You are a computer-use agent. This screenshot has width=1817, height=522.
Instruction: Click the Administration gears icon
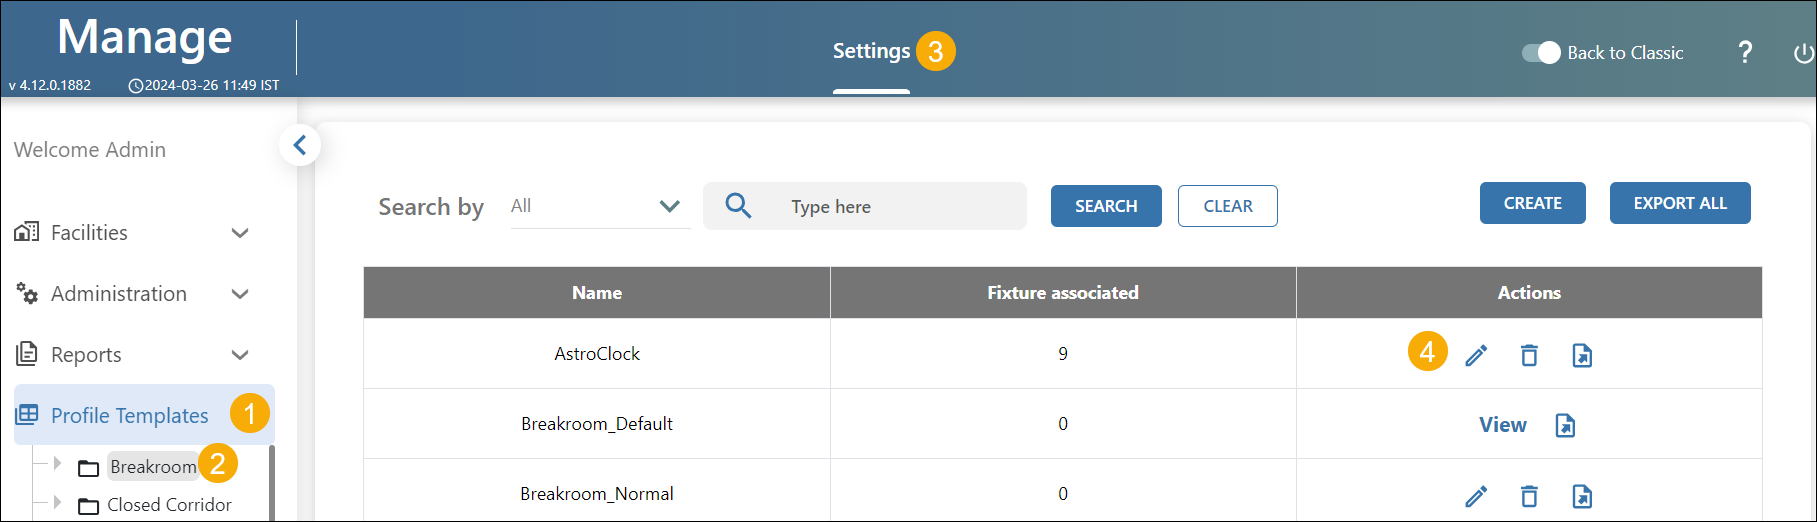point(27,293)
